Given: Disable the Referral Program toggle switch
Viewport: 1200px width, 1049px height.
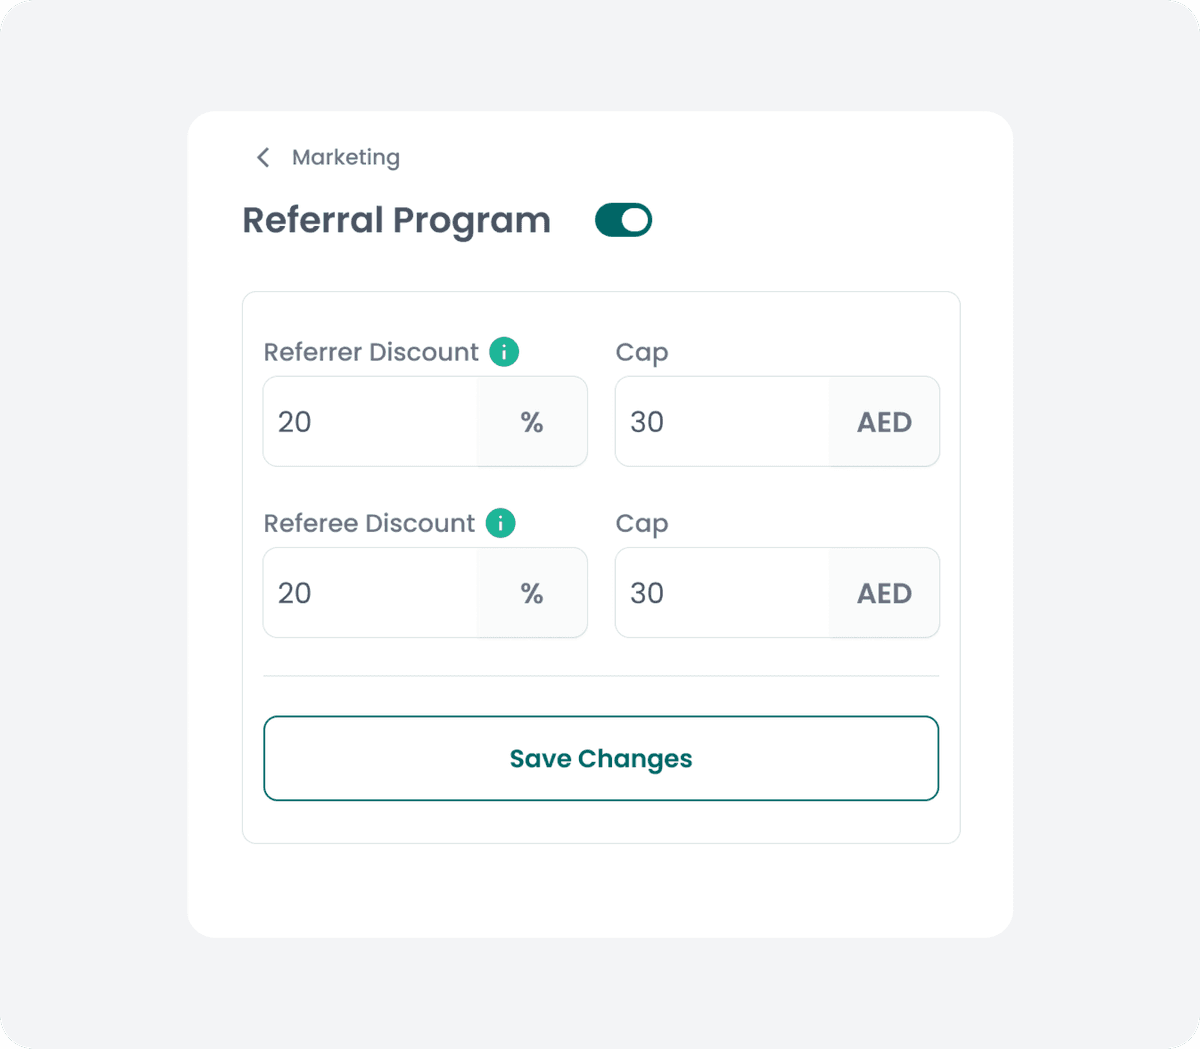Looking at the screenshot, I should tap(623, 220).
